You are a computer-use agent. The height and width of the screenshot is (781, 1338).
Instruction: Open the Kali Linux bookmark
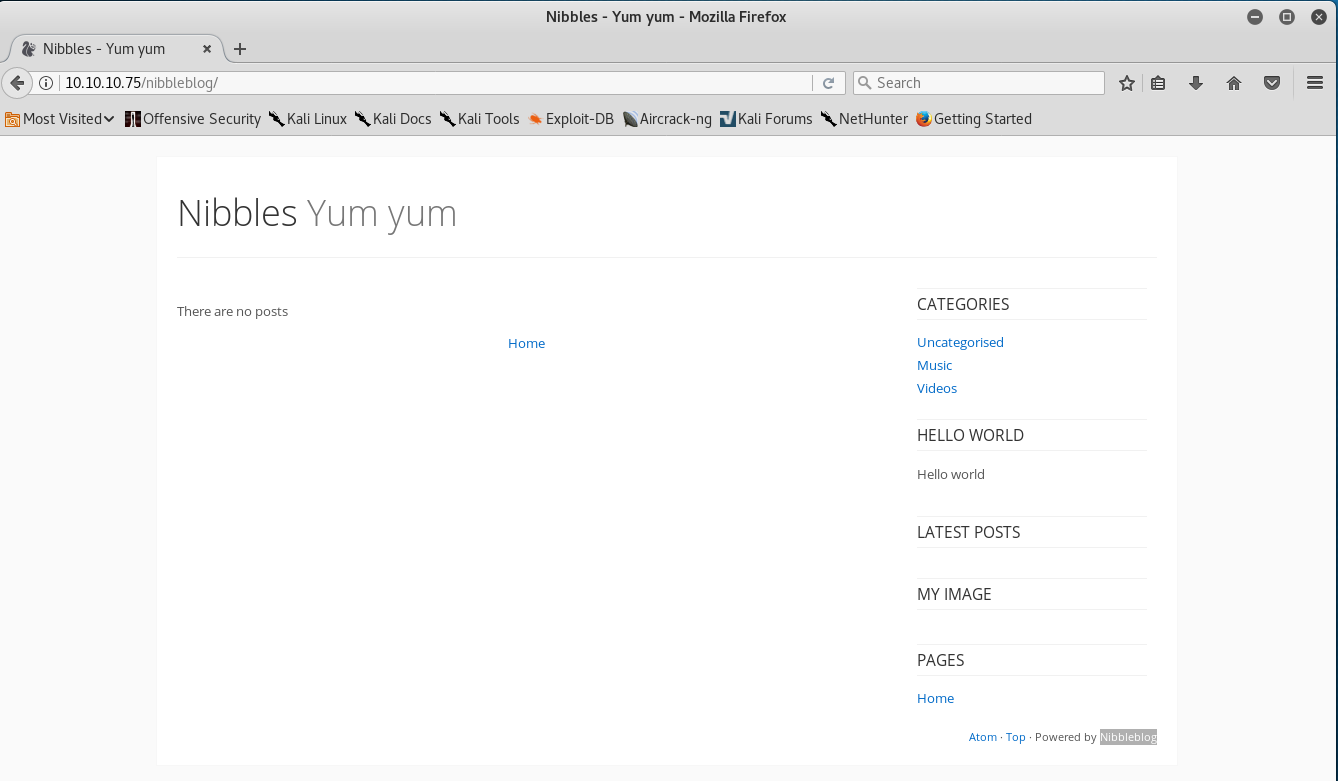click(x=308, y=119)
